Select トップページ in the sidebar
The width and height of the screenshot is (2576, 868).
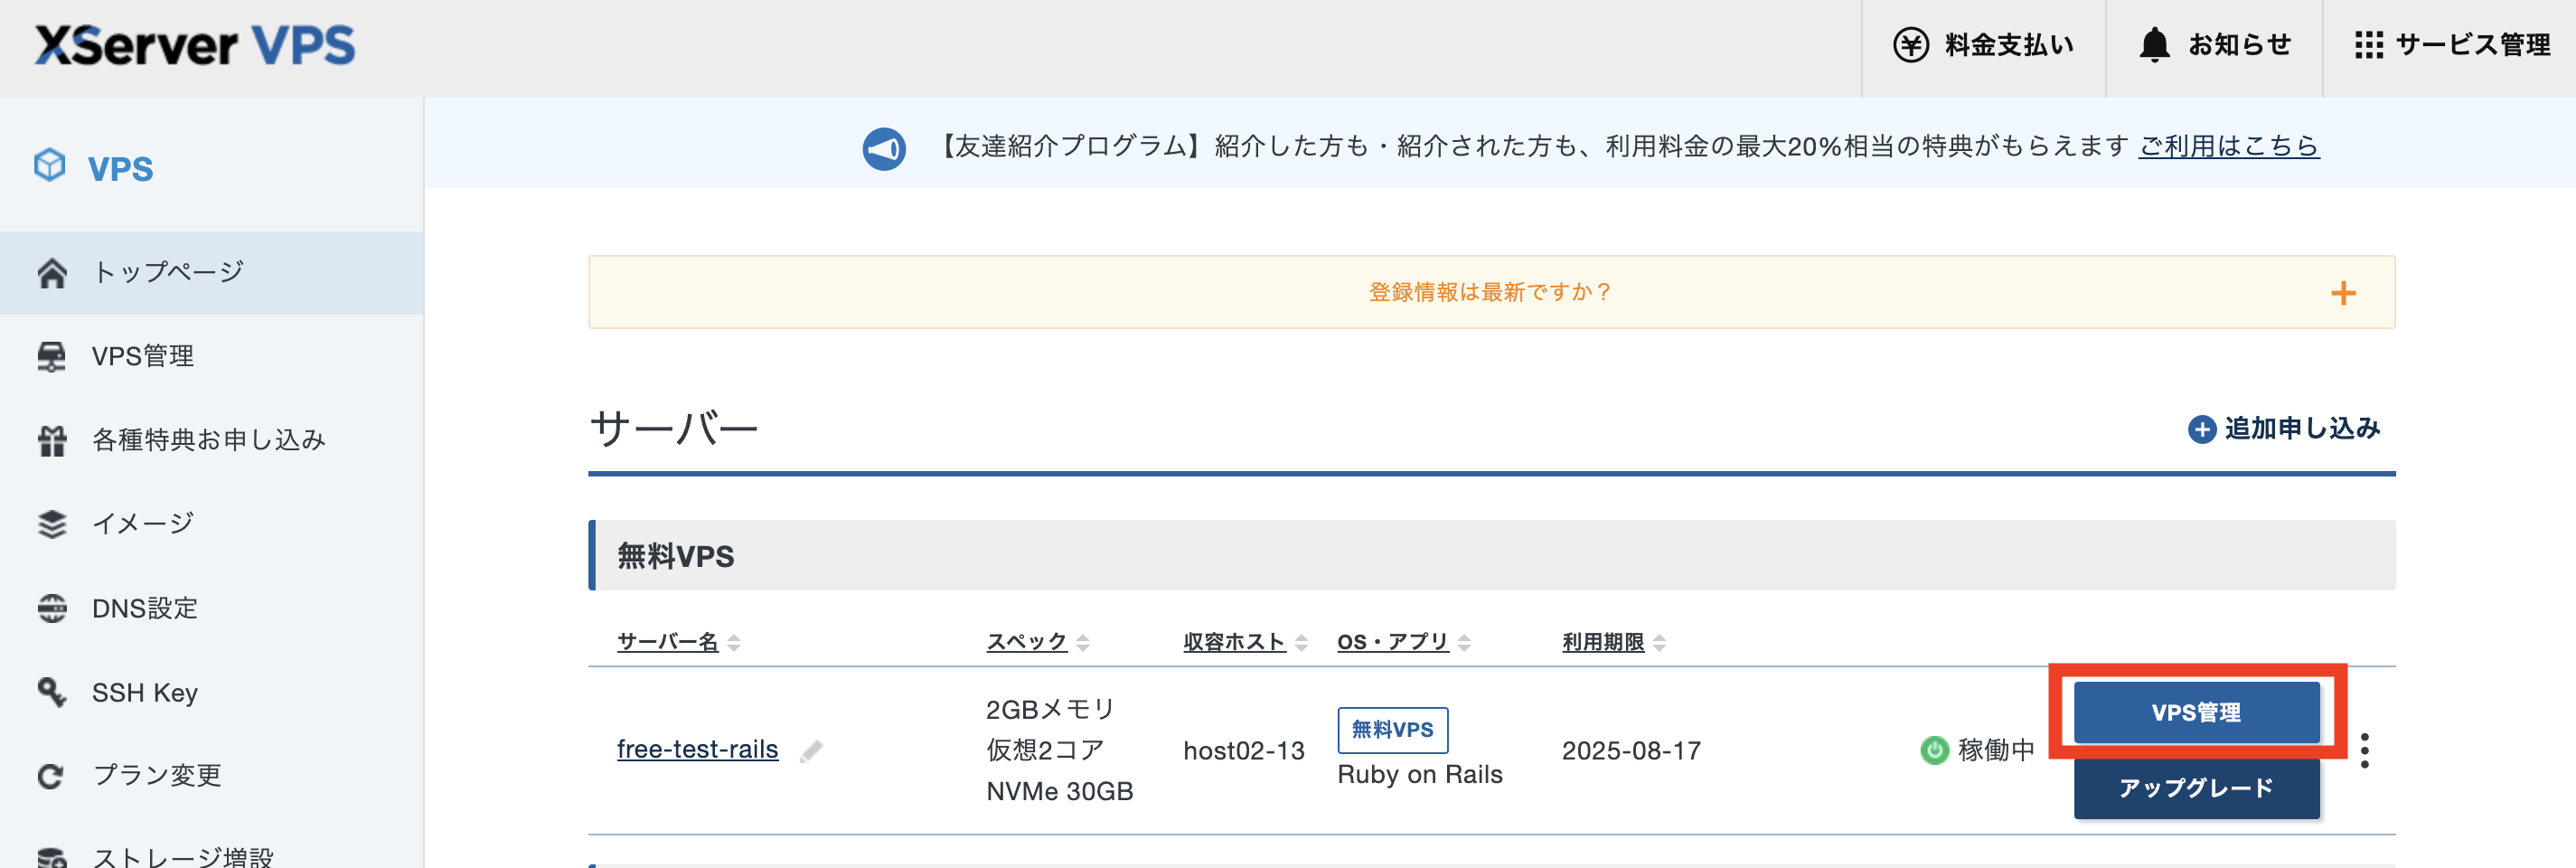pos(166,270)
